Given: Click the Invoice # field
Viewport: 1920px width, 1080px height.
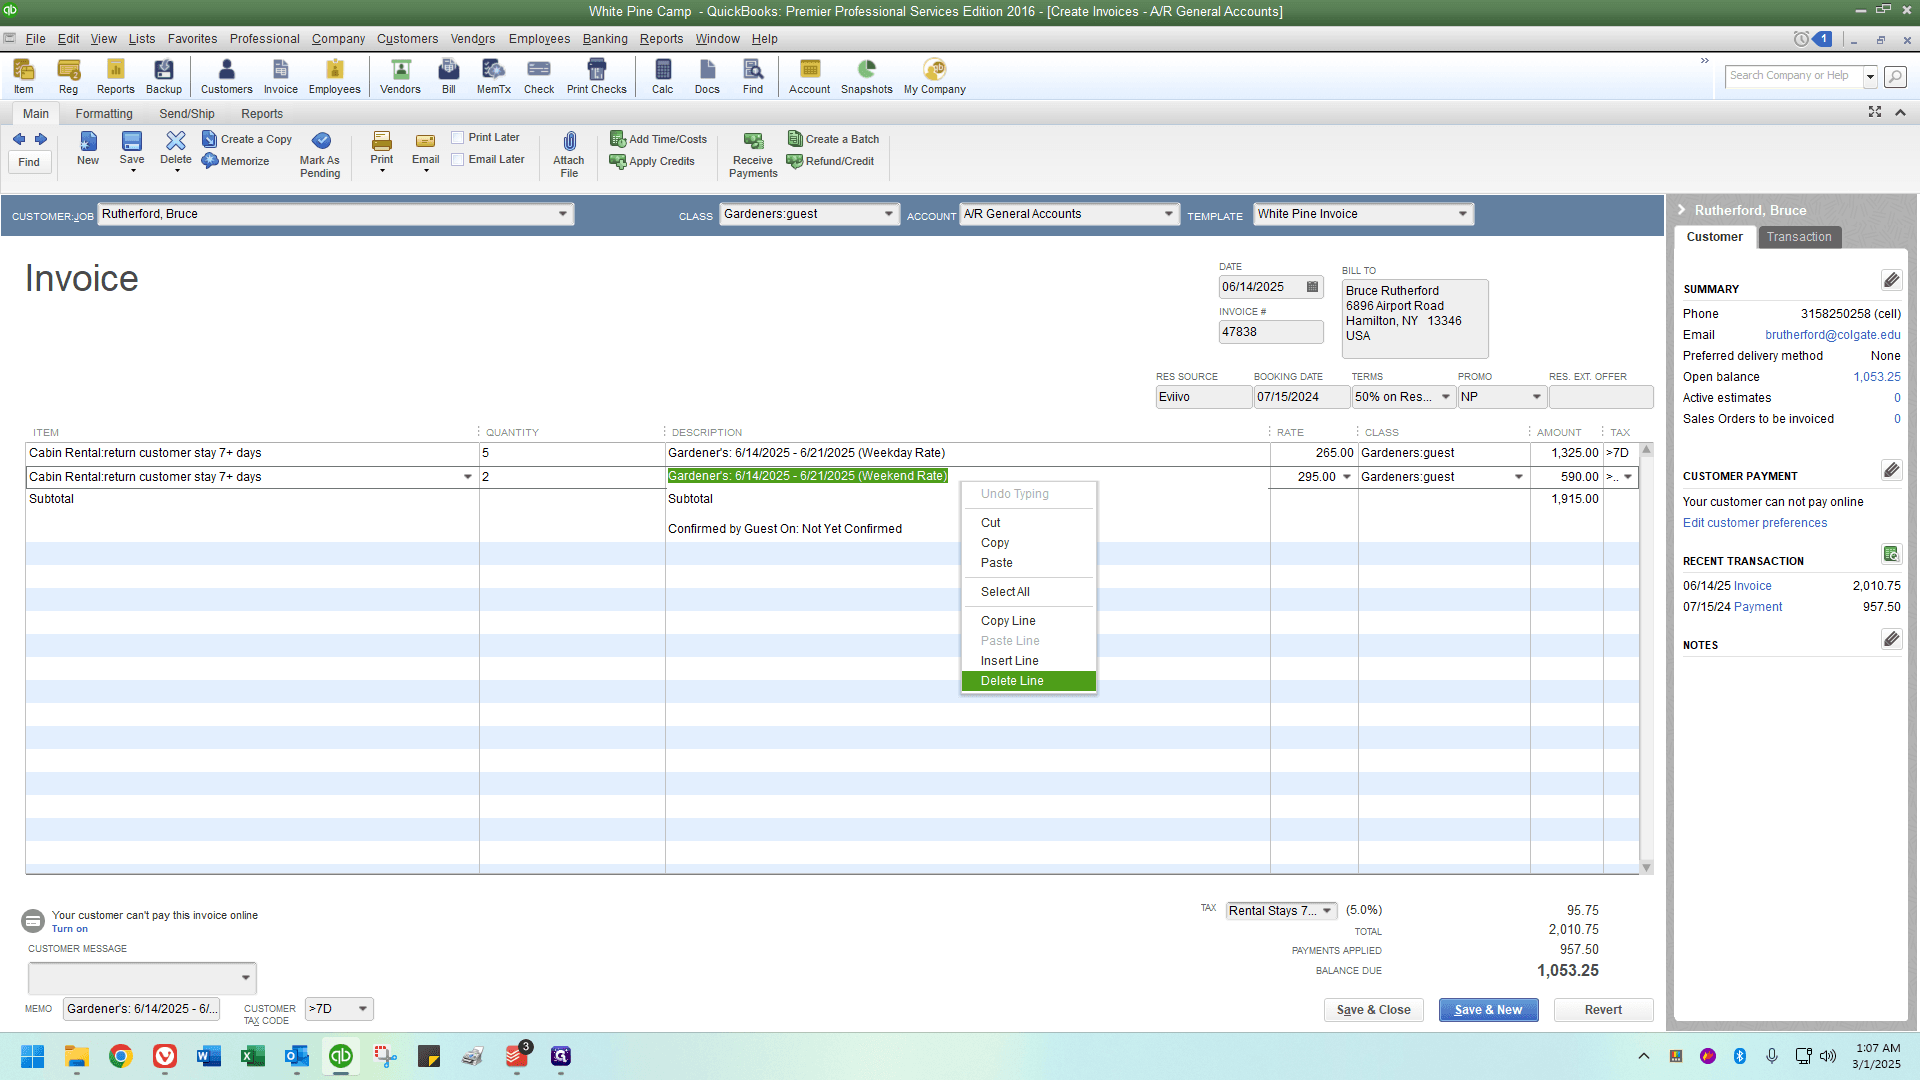Looking at the screenshot, I should point(1270,332).
